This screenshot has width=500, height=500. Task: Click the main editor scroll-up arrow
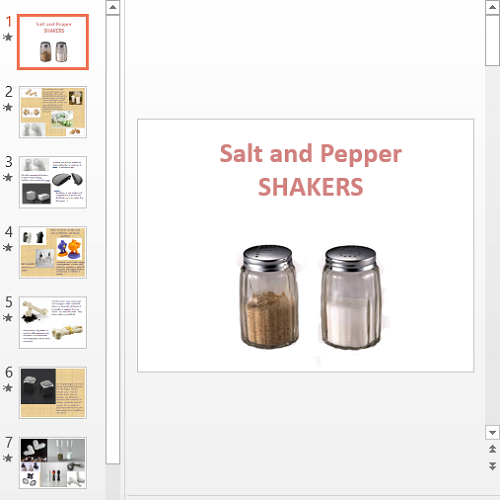[x=492, y=7]
